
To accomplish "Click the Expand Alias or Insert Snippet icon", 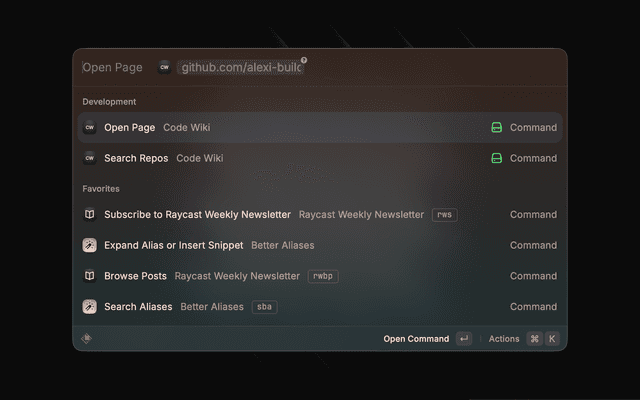I will tap(89, 245).
